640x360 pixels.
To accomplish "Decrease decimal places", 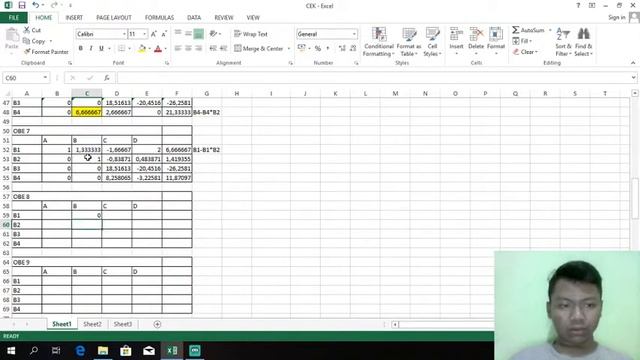I will pyautogui.click(x=353, y=48).
